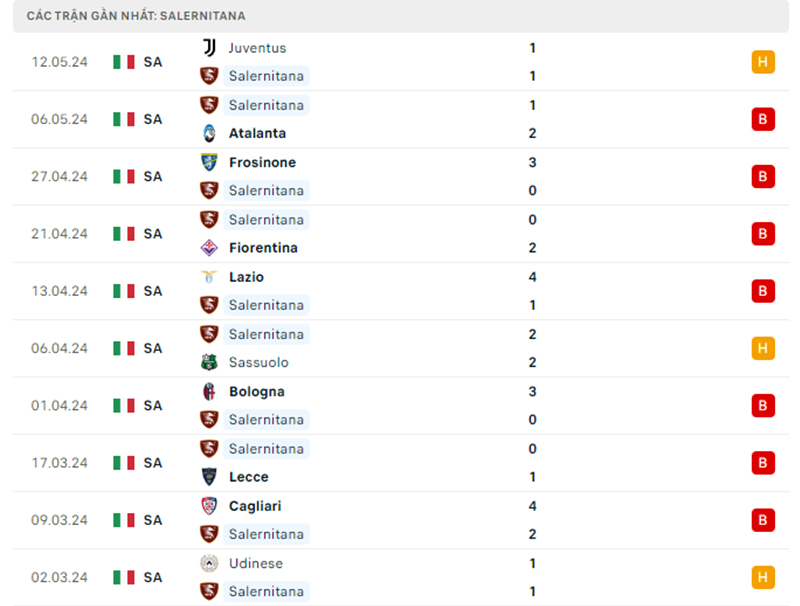Select the Atalanta team logo
This screenshot has width=800, height=606.
coord(210,133)
